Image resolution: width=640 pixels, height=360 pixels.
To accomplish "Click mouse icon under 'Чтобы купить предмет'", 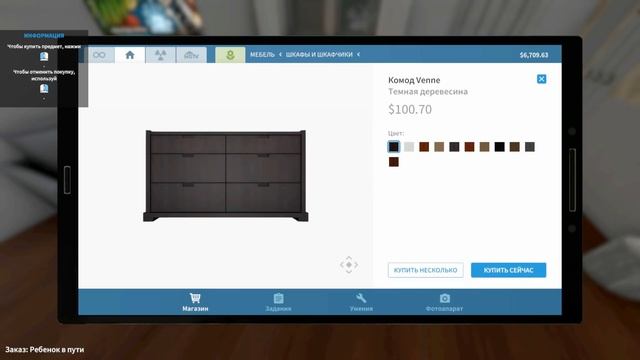I will (44, 56).
